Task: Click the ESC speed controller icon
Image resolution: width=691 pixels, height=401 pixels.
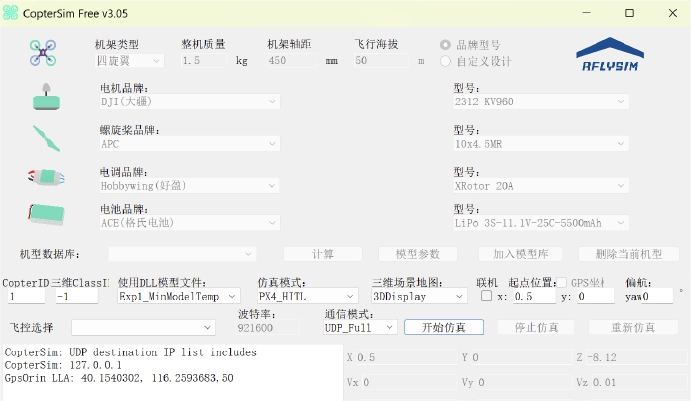Action: coord(45,177)
